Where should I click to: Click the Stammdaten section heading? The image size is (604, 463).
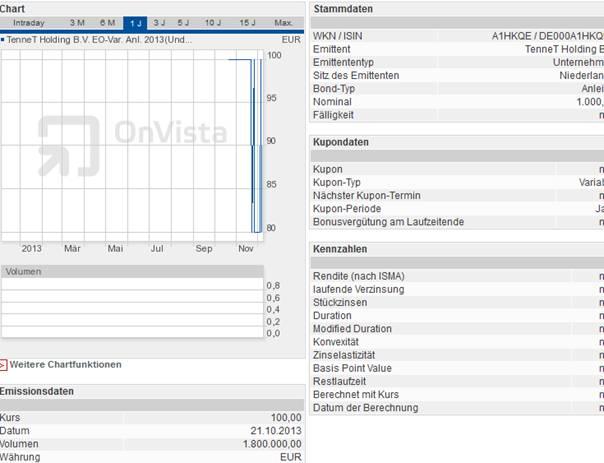(x=343, y=9)
